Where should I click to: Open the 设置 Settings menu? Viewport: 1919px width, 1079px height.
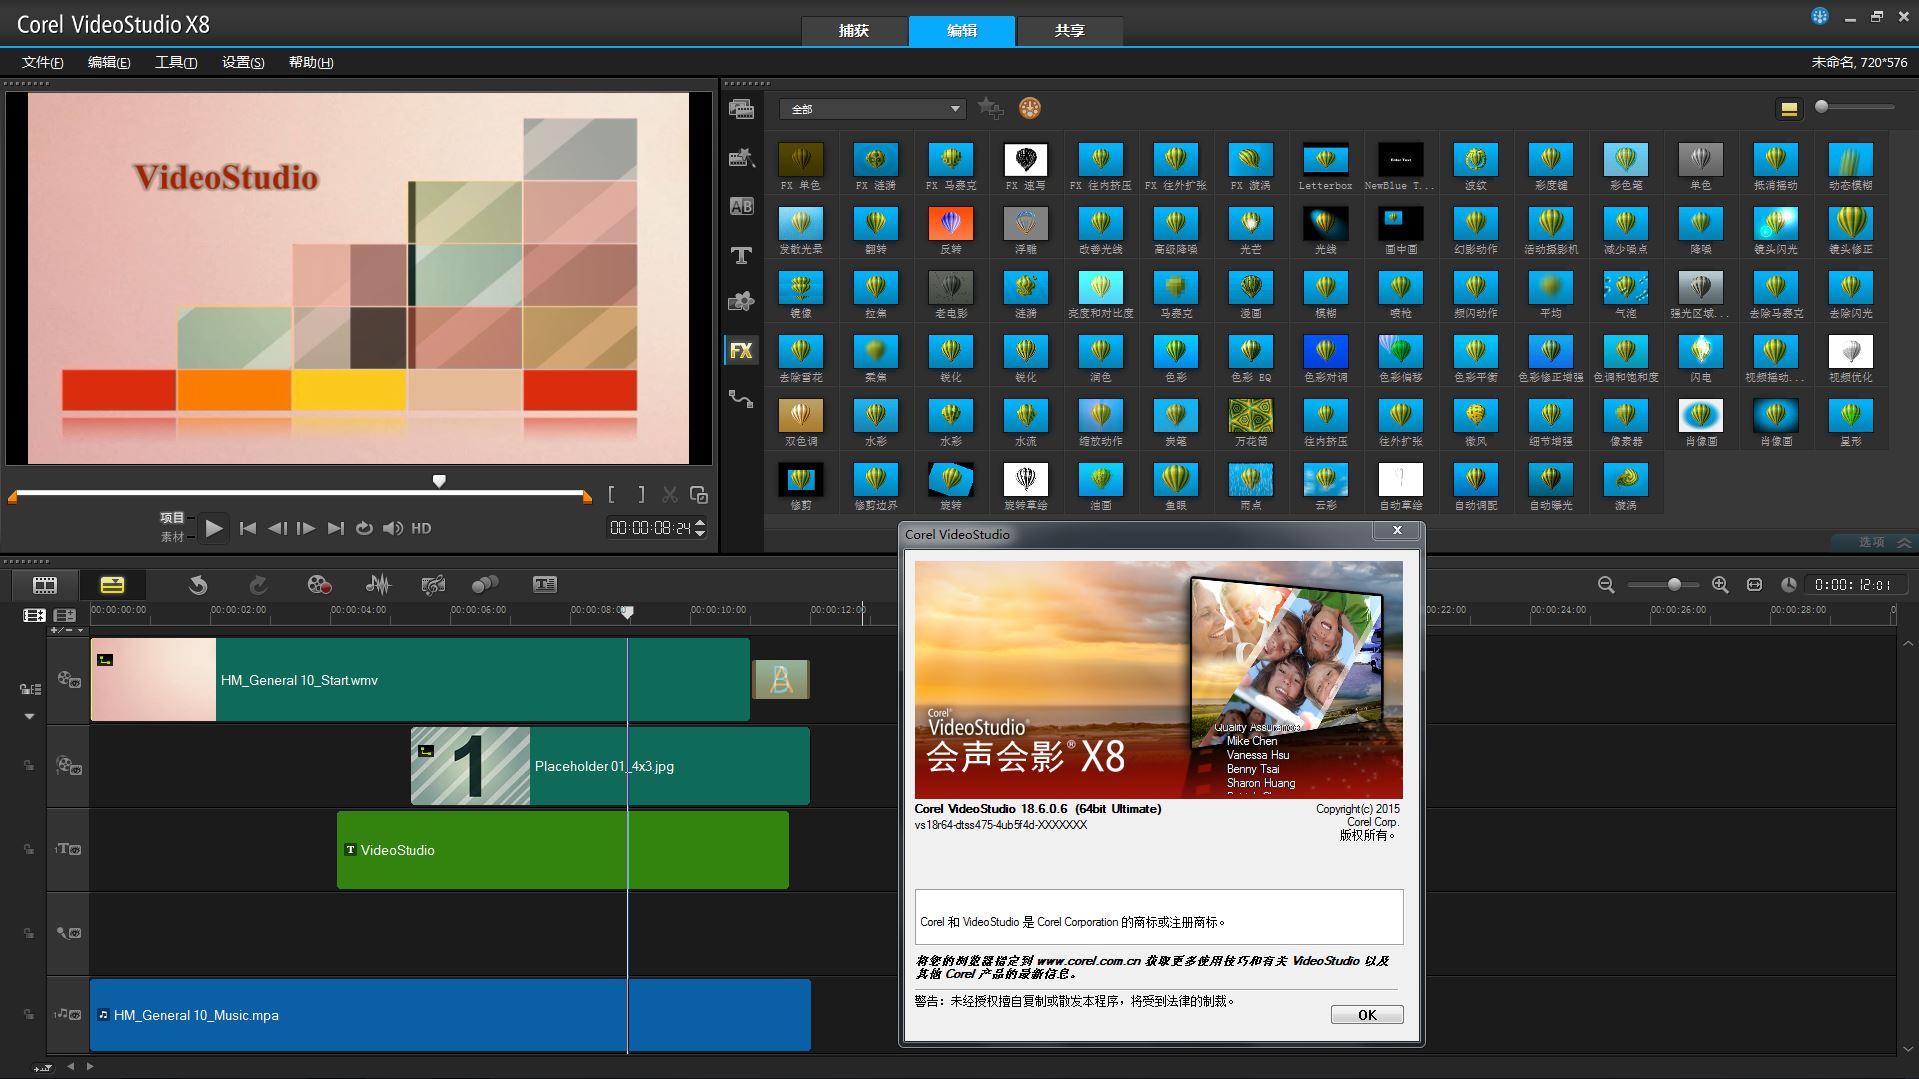243,62
